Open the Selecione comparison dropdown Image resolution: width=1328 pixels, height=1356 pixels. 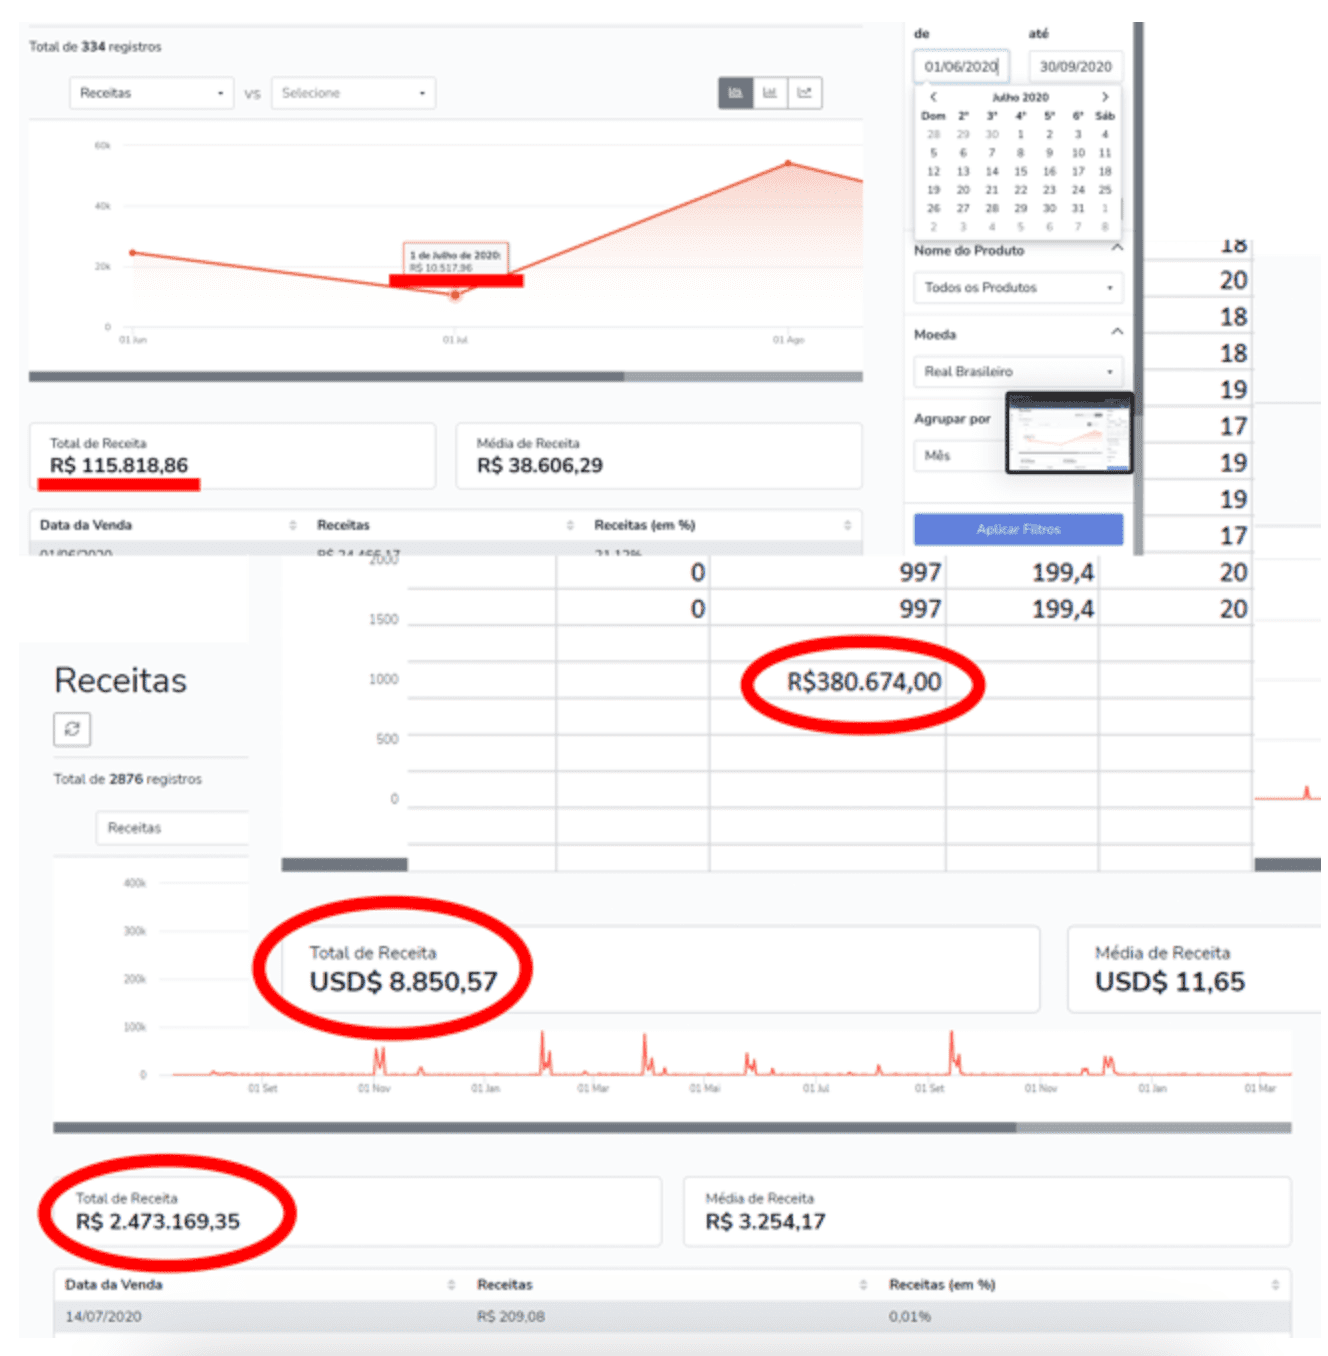coord(353,93)
